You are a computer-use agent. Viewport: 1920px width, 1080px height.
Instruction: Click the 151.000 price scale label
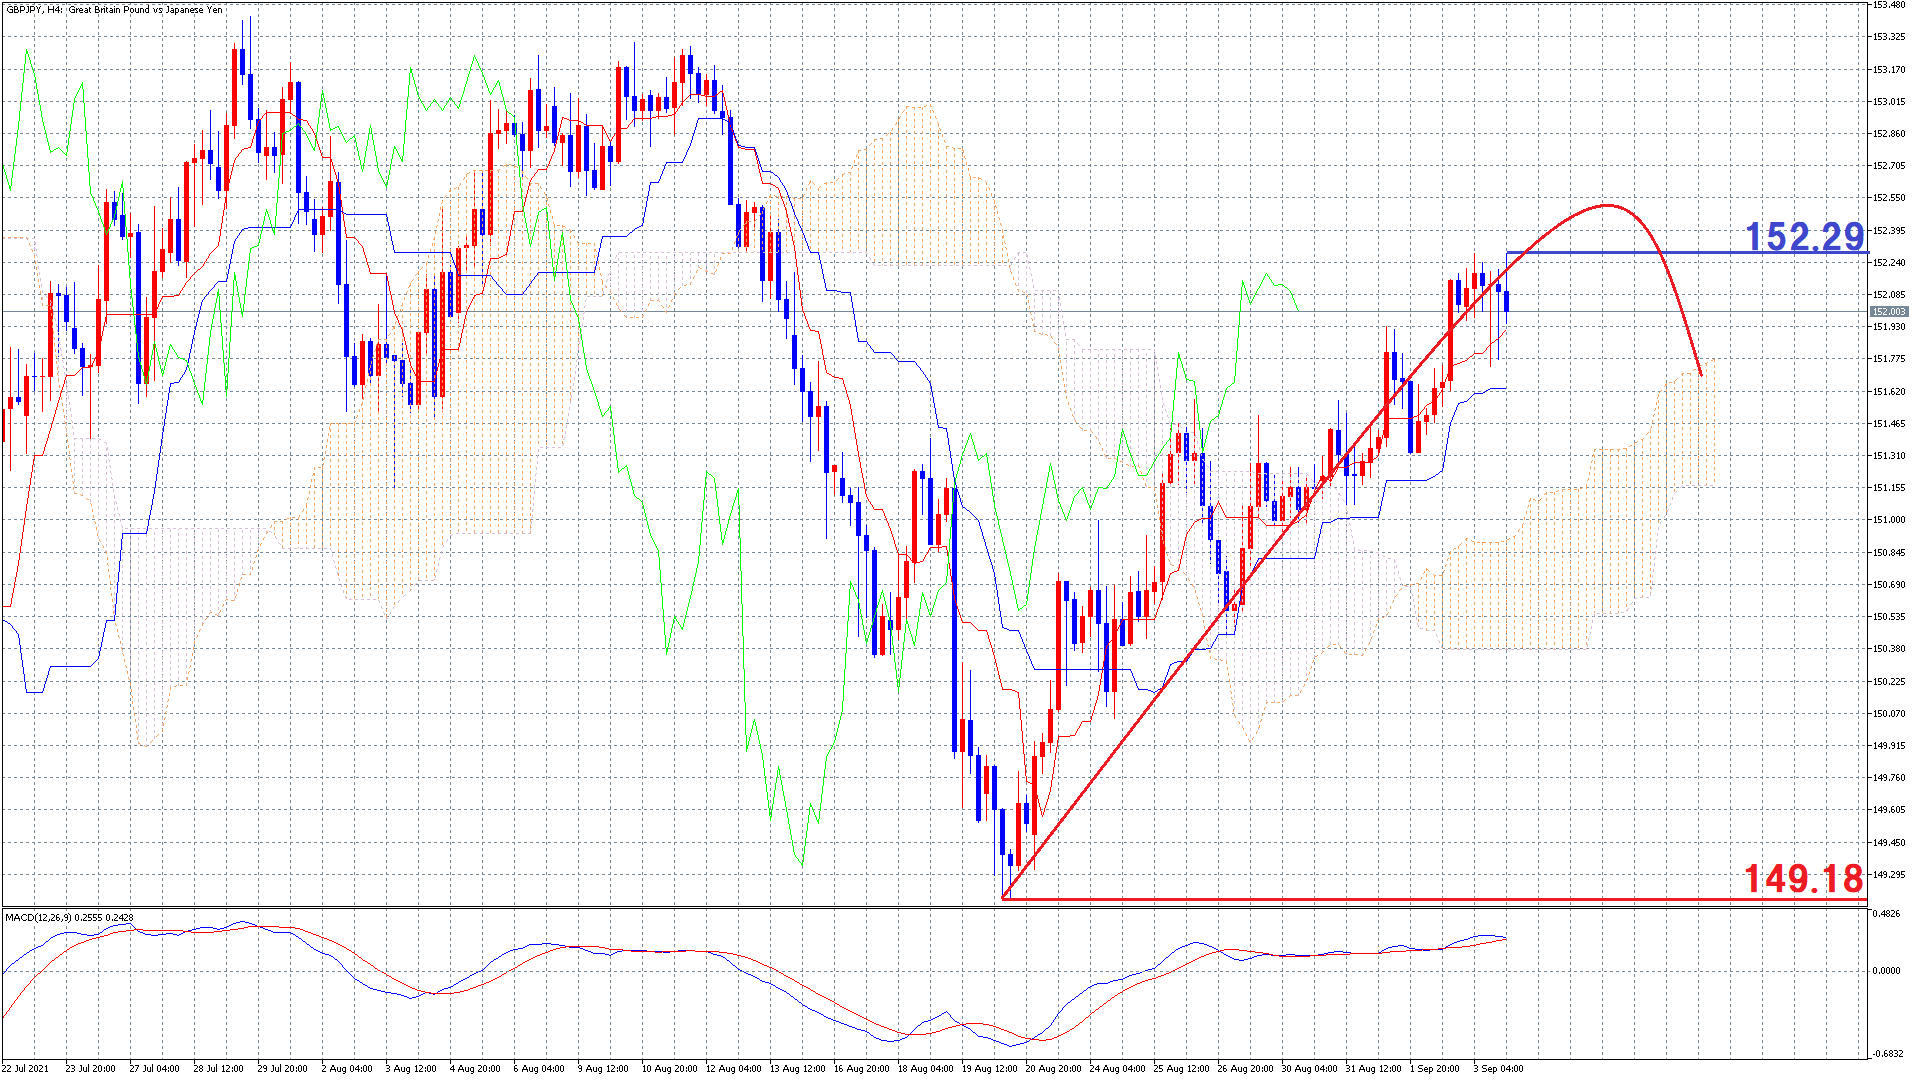[x=1889, y=520]
